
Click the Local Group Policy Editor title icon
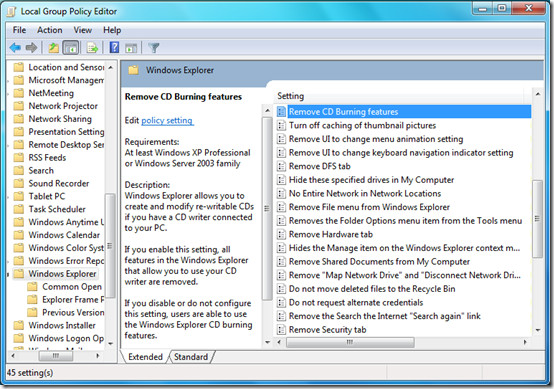pos(11,12)
